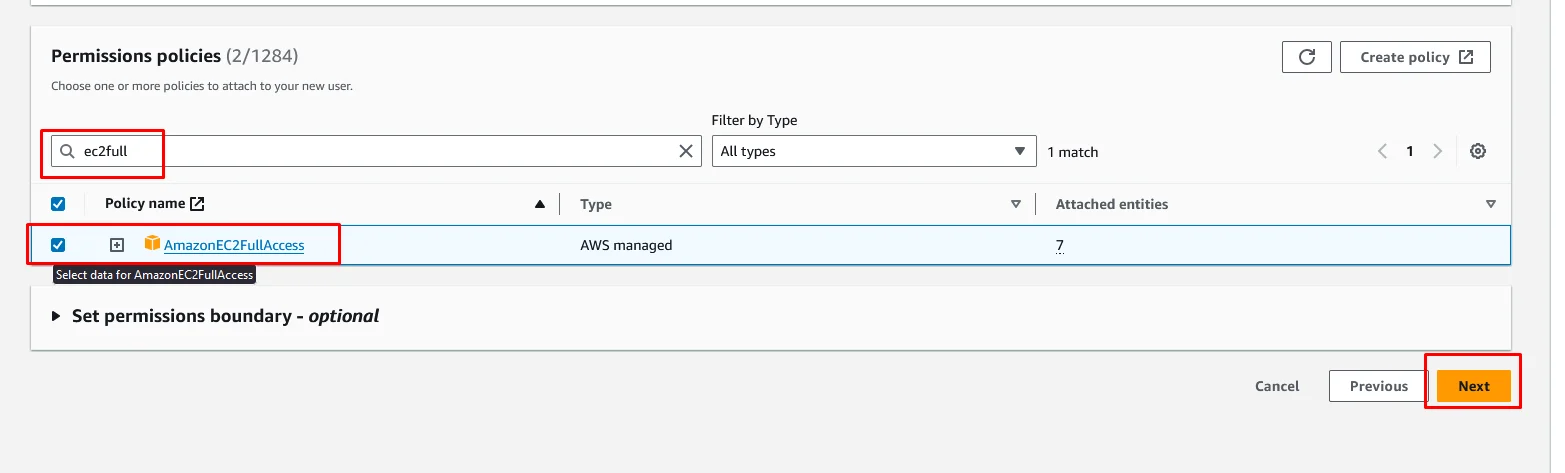Click the attached entities count 7
Viewport: 1565px width, 473px height.
click(x=1059, y=245)
